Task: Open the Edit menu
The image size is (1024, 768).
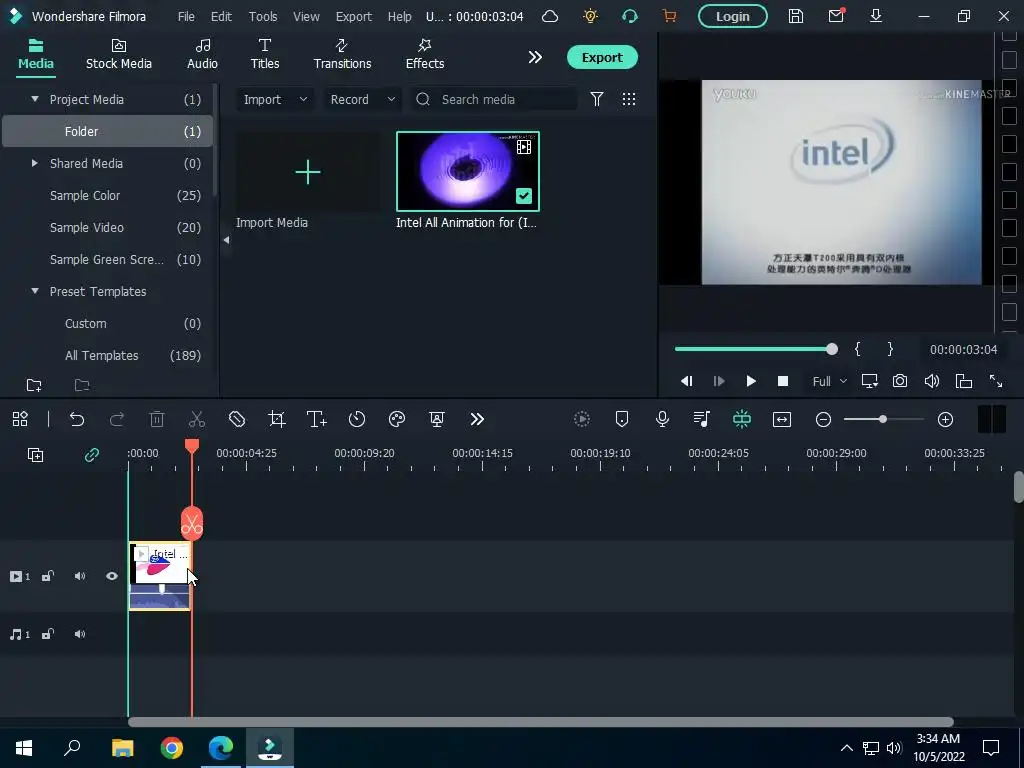Action: click(x=221, y=16)
